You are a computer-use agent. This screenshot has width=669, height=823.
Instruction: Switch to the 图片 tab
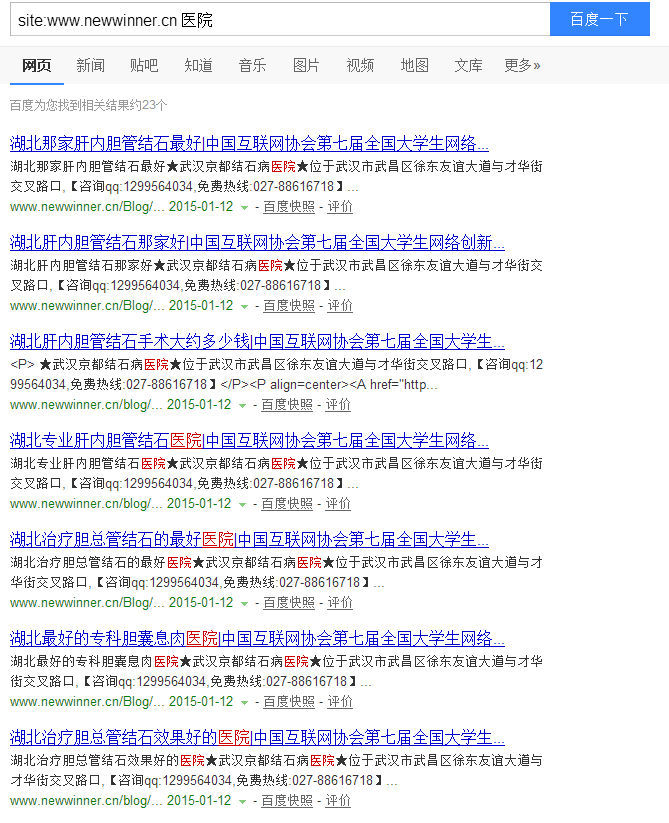coord(306,66)
